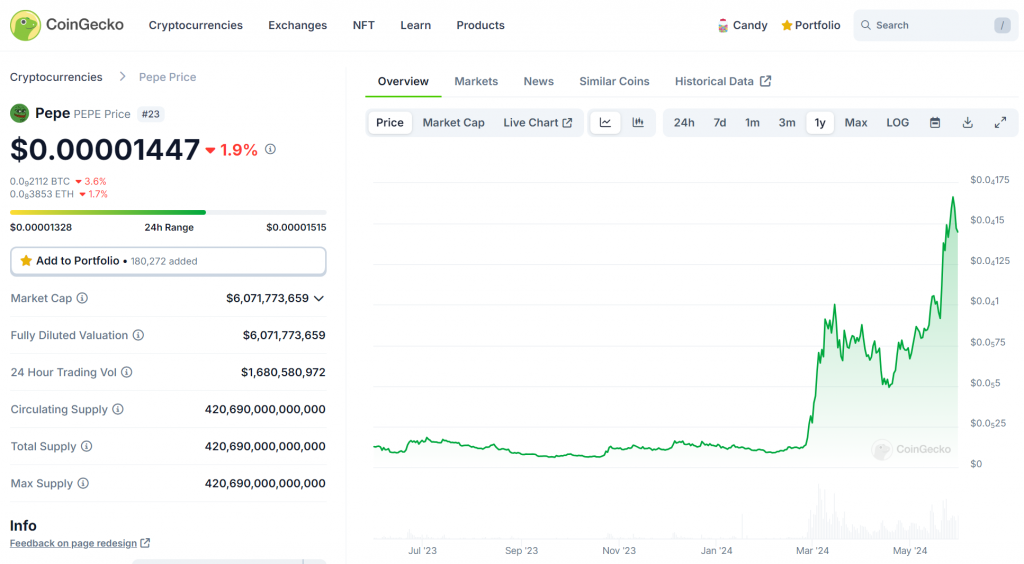The image size is (1024, 564).
Task: Select the line chart view icon
Action: (605, 123)
